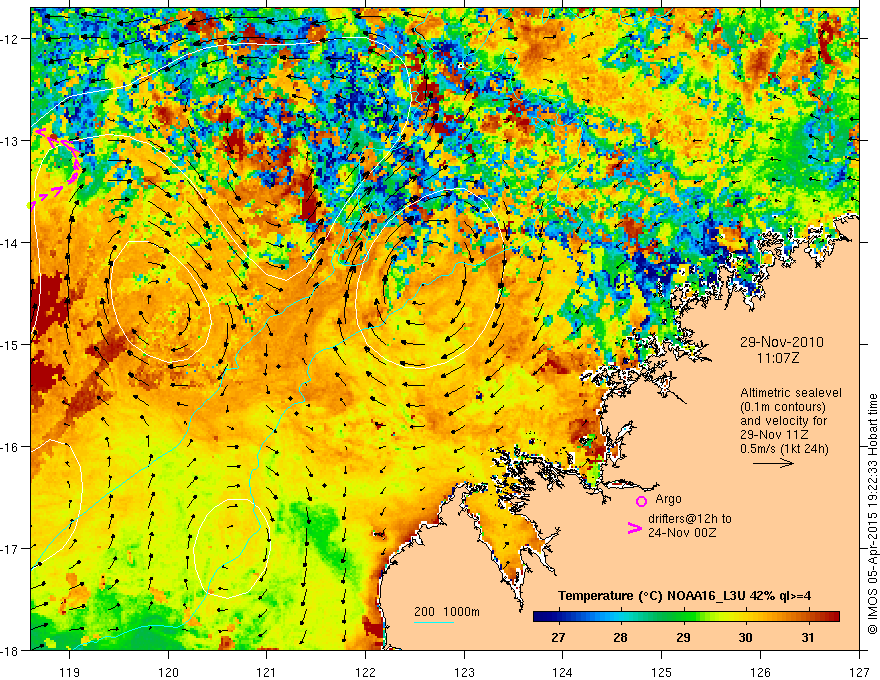Click the '24-Nov 00Z' legend text
Screen dimensions: 880x680
coord(682,533)
